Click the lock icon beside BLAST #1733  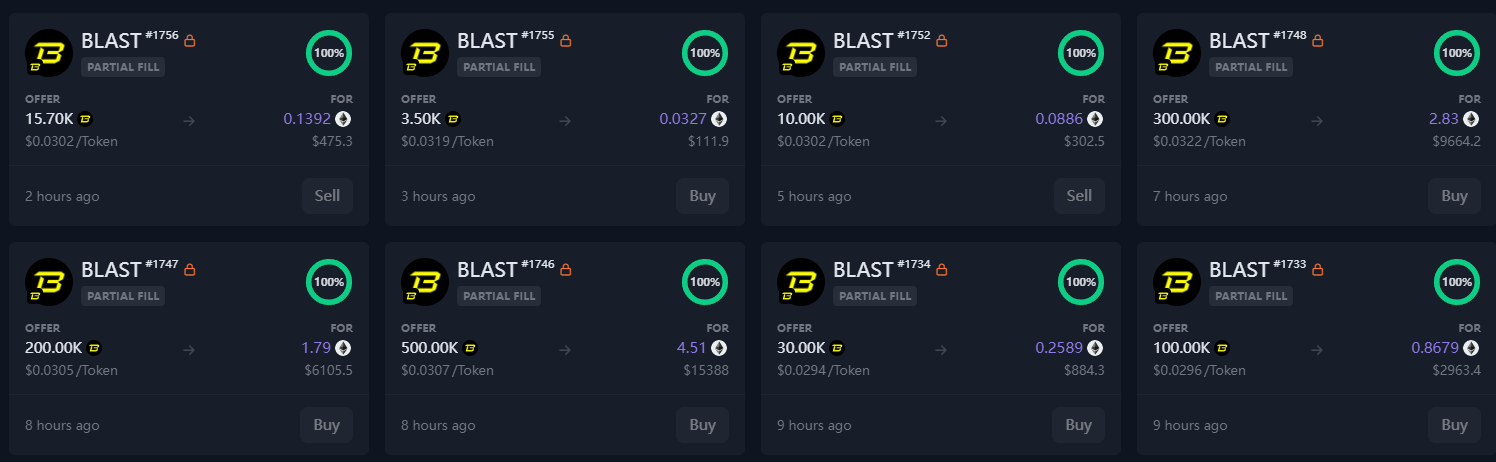1317,270
